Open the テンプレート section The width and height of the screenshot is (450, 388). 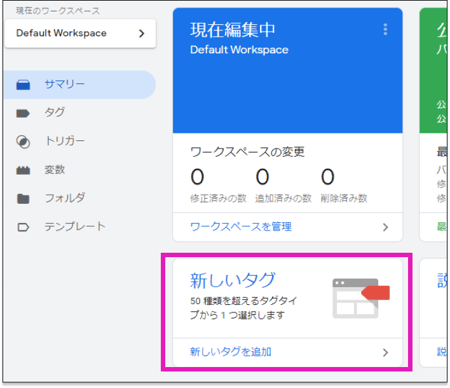(75, 227)
